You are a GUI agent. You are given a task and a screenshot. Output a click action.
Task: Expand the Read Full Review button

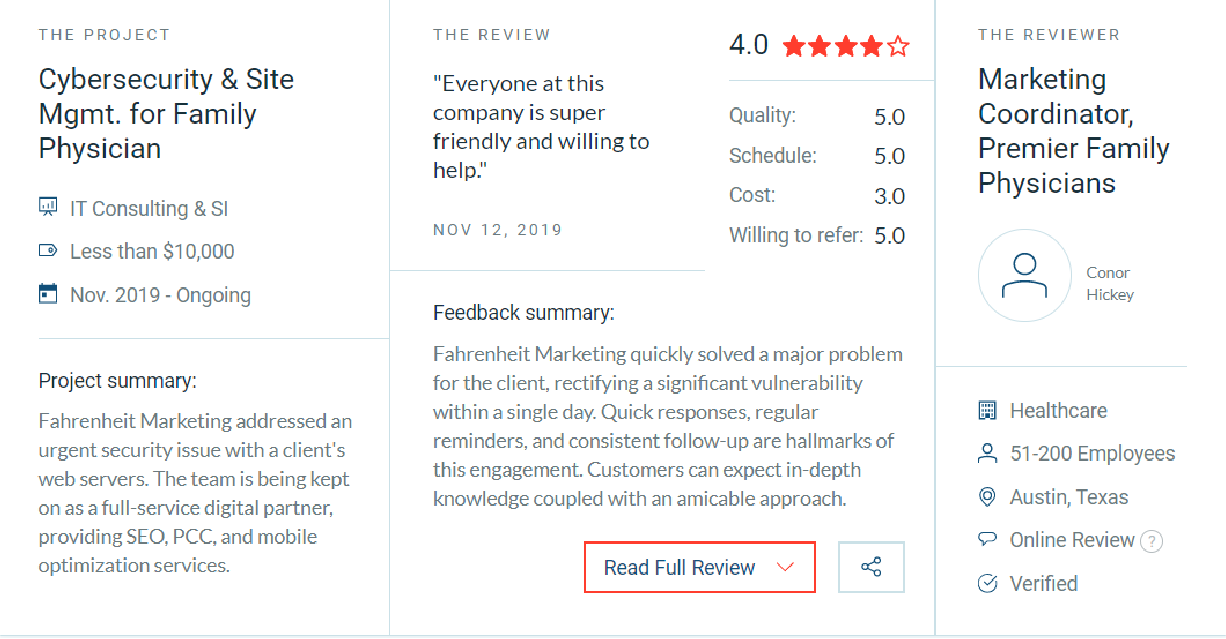coord(700,567)
